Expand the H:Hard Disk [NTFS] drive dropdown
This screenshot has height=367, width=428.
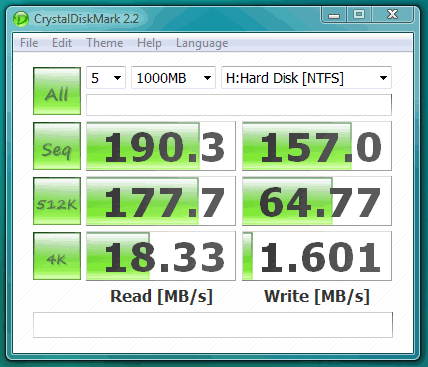pyautogui.click(x=306, y=78)
